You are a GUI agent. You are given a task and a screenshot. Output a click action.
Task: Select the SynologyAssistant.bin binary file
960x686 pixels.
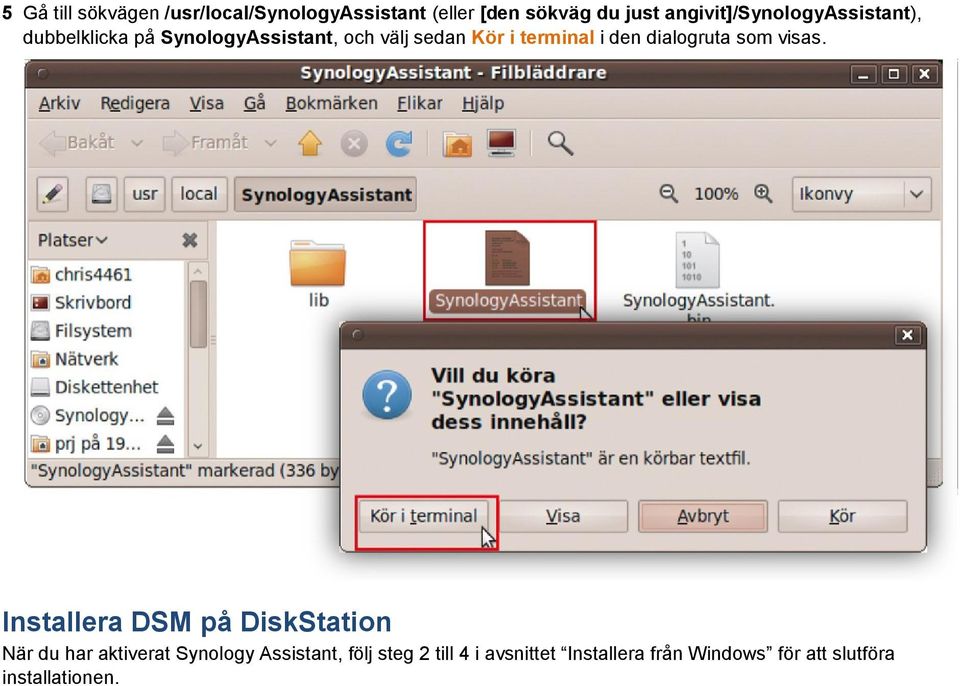pyautogui.click(x=698, y=274)
